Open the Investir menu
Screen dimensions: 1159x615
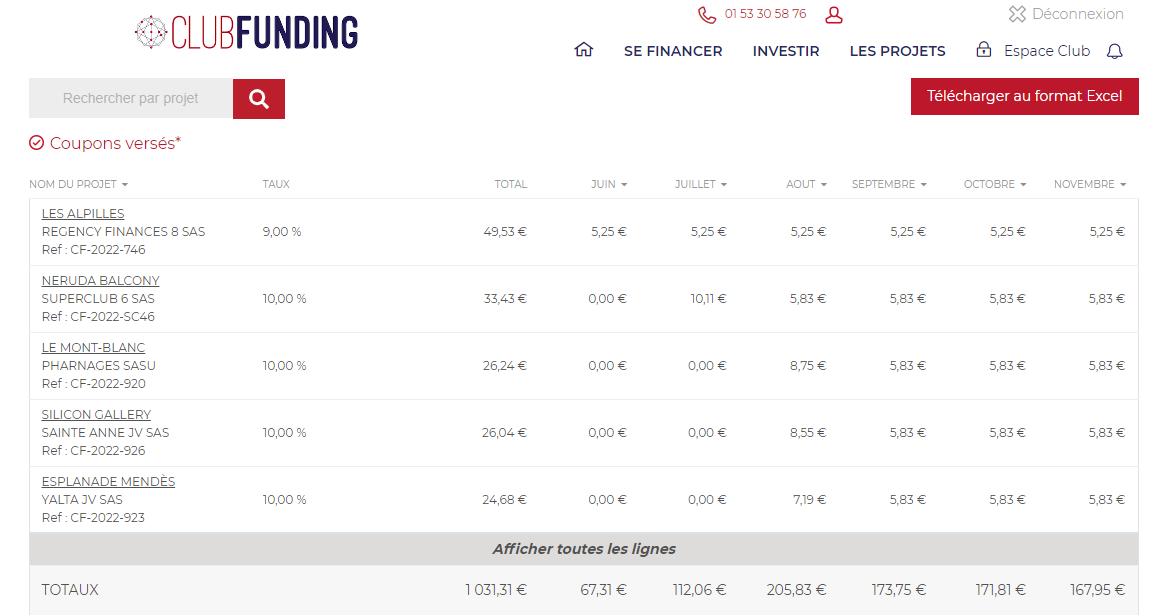[786, 51]
